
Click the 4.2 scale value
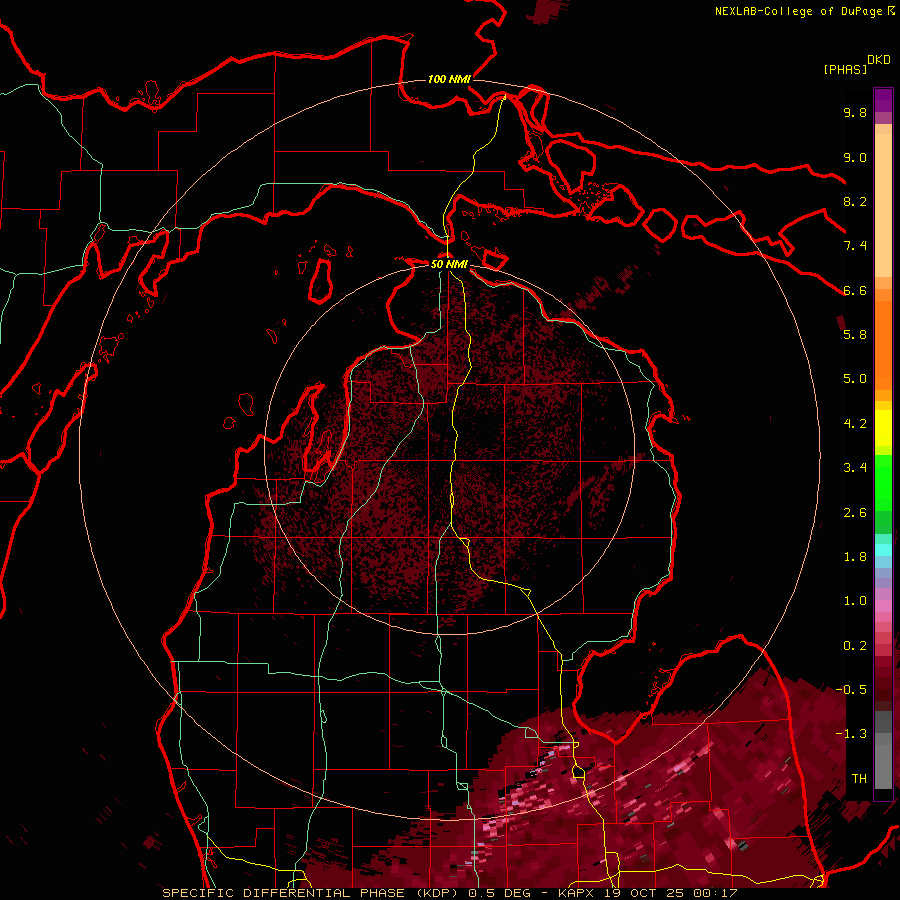point(855,424)
